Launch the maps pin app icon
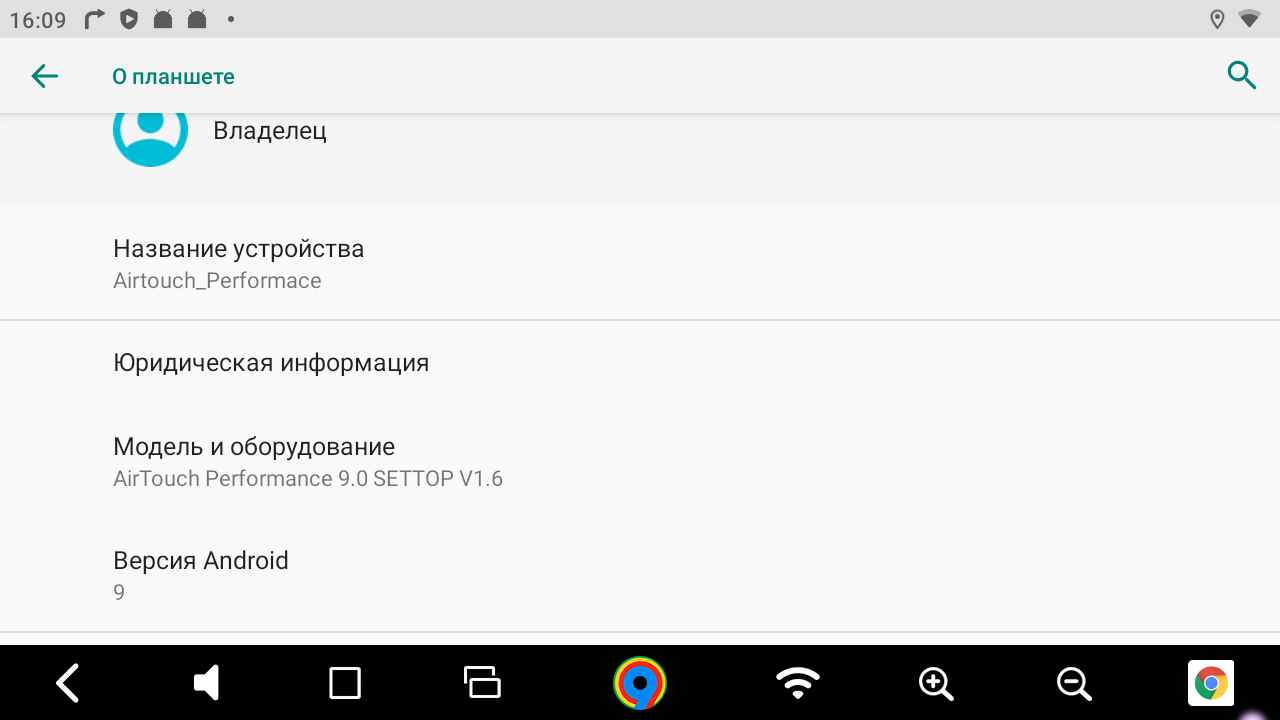1280x720 pixels. pyautogui.click(x=640, y=683)
